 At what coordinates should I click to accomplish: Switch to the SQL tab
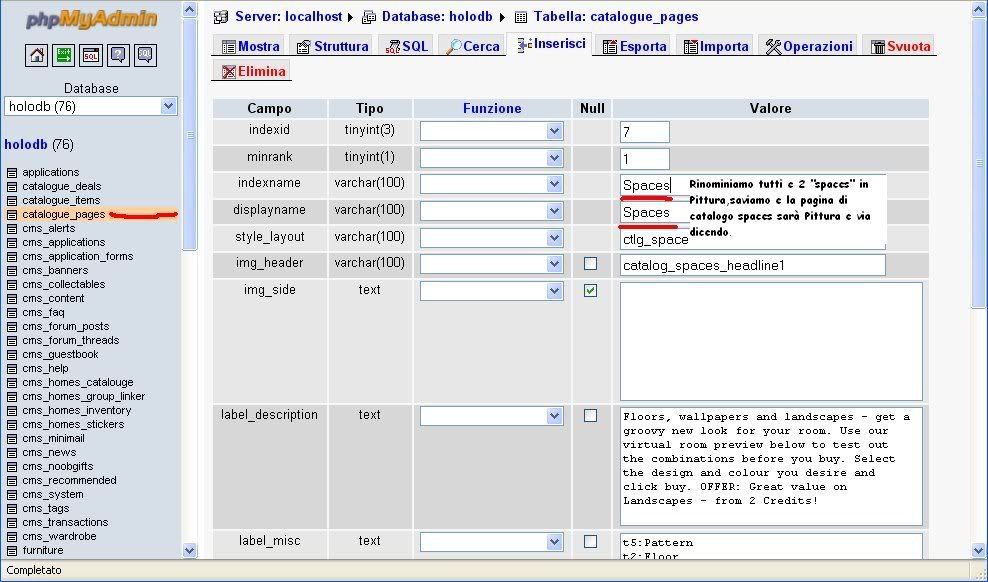pyautogui.click(x=406, y=47)
